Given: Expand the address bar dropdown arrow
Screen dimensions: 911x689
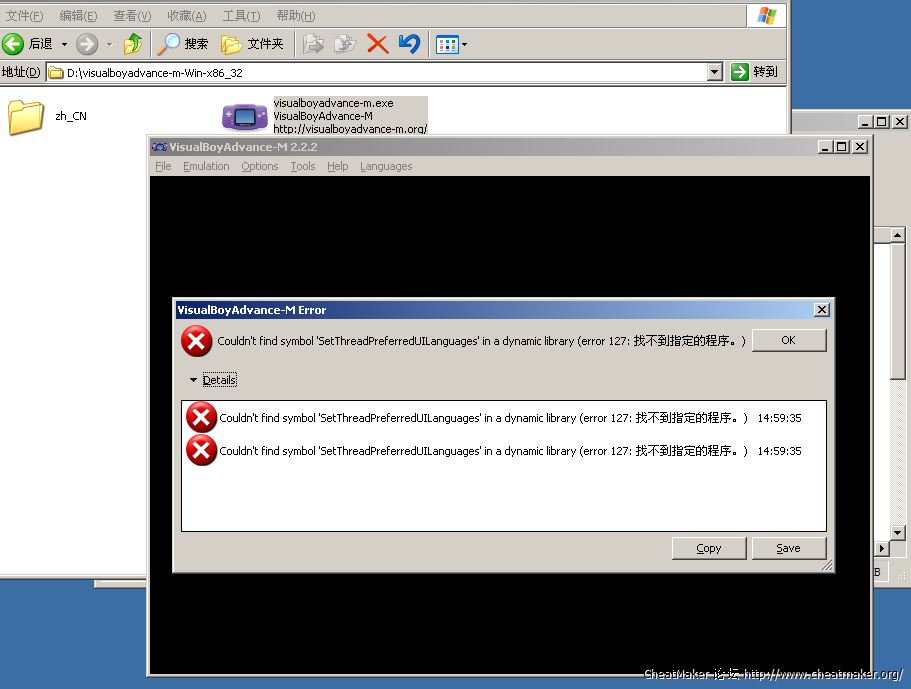Looking at the screenshot, I should tap(714, 72).
